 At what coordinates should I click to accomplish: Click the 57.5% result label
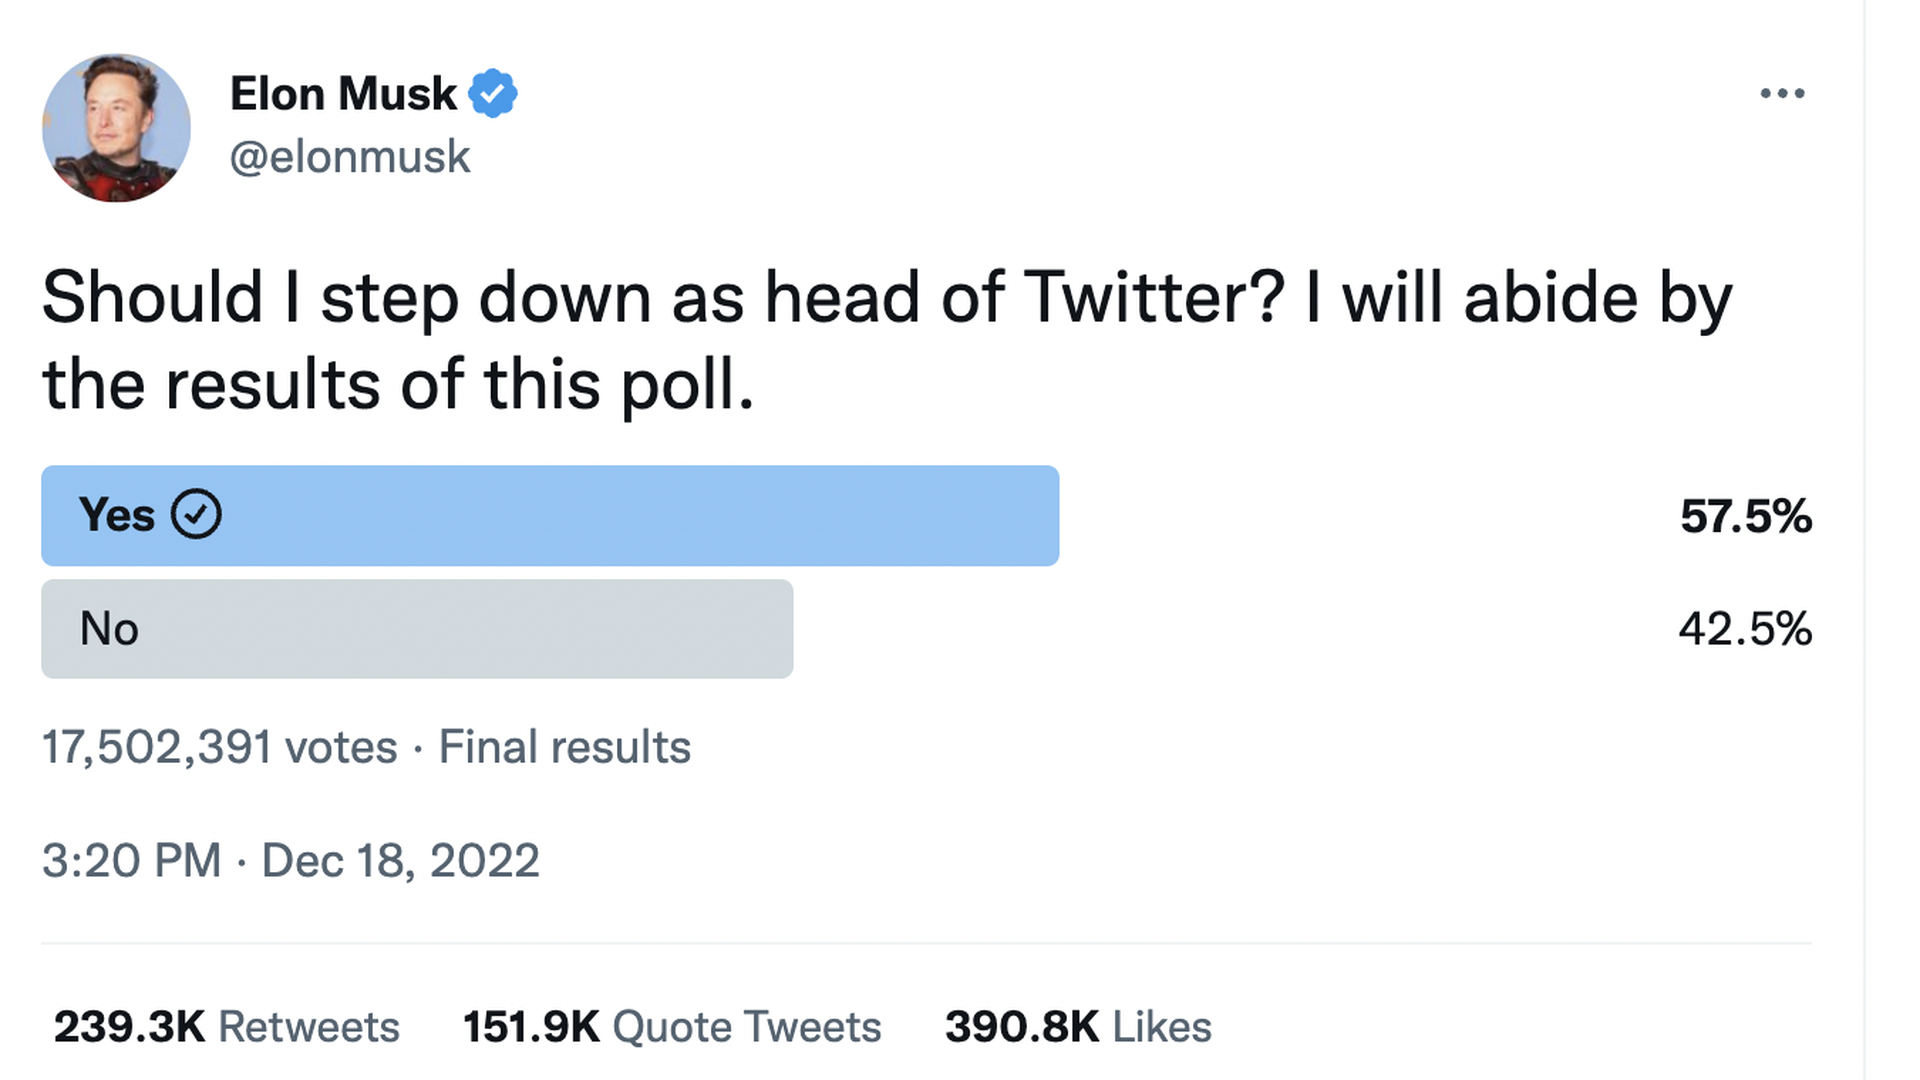click(1745, 516)
